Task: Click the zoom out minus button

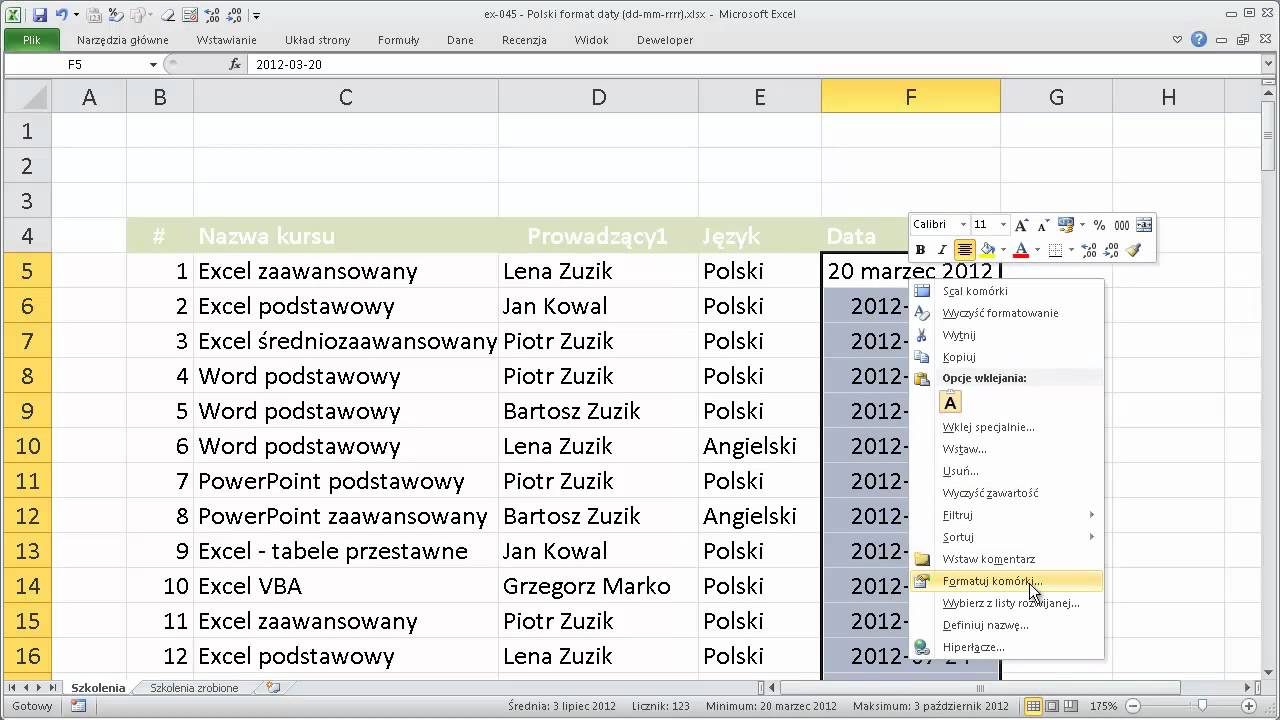Action: [1133, 705]
